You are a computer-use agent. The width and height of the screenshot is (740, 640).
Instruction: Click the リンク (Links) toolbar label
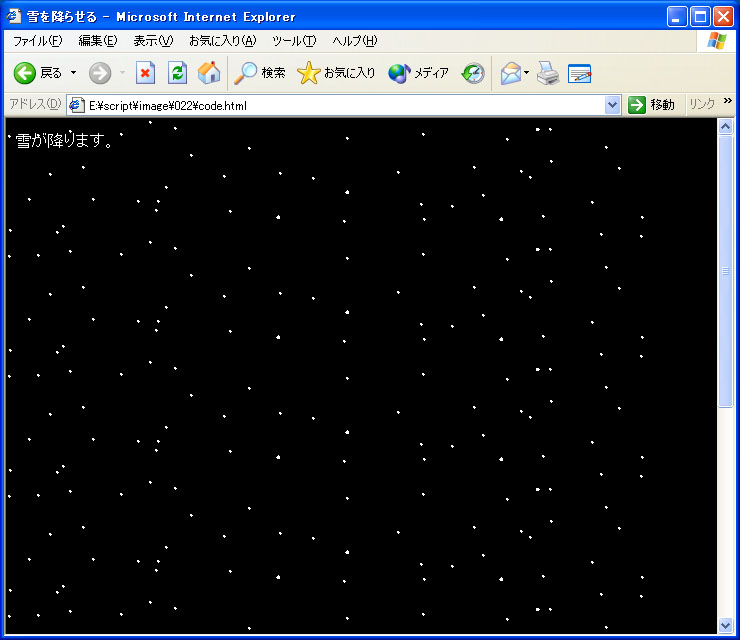point(702,104)
